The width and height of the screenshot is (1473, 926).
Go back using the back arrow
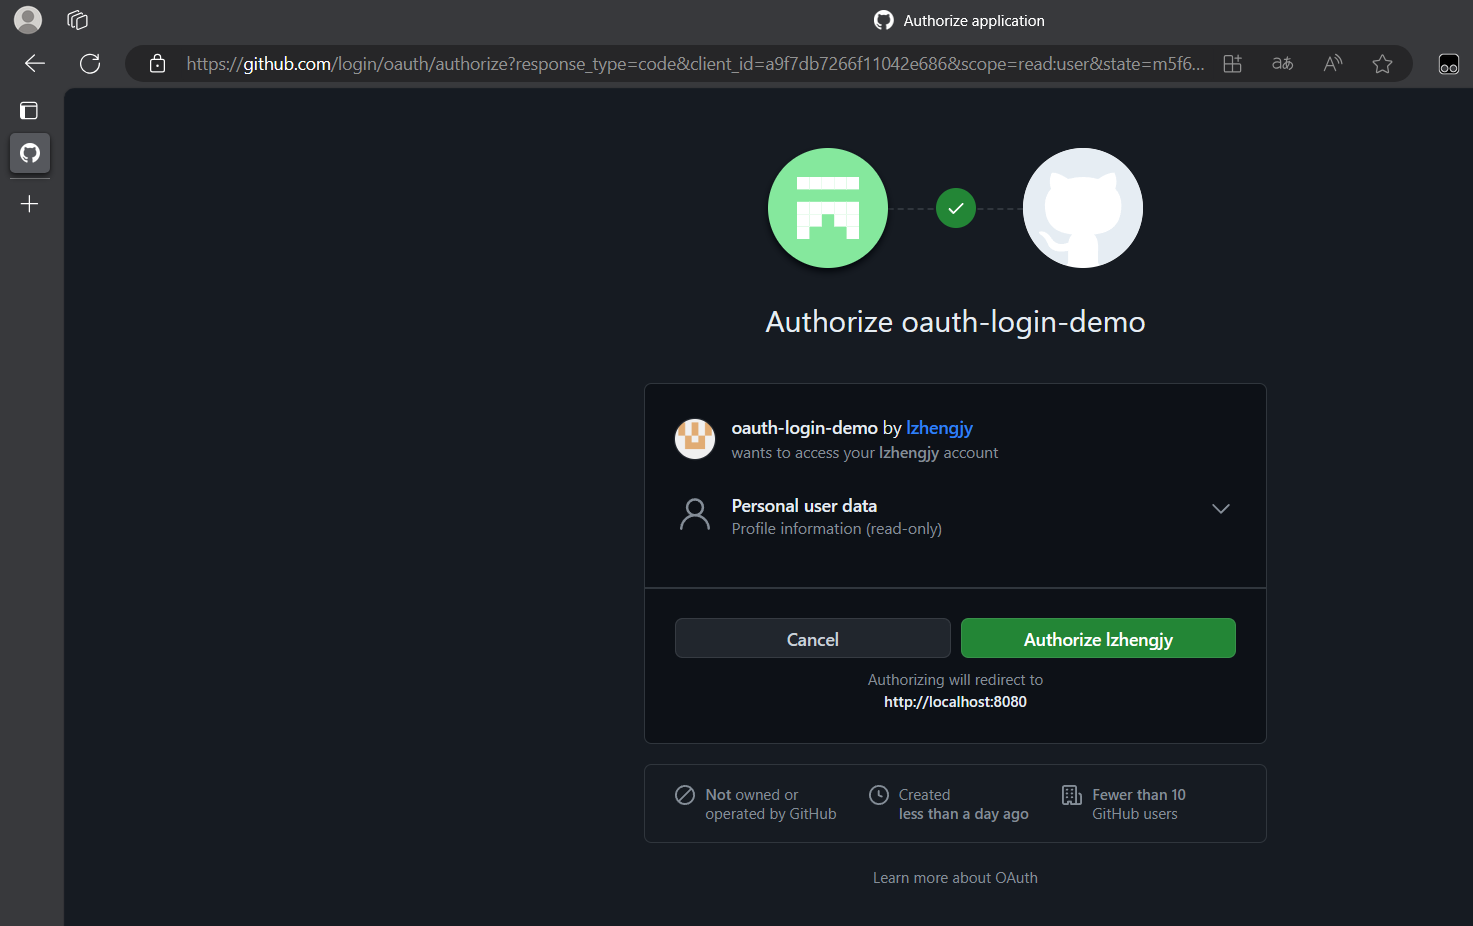click(35, 64)
